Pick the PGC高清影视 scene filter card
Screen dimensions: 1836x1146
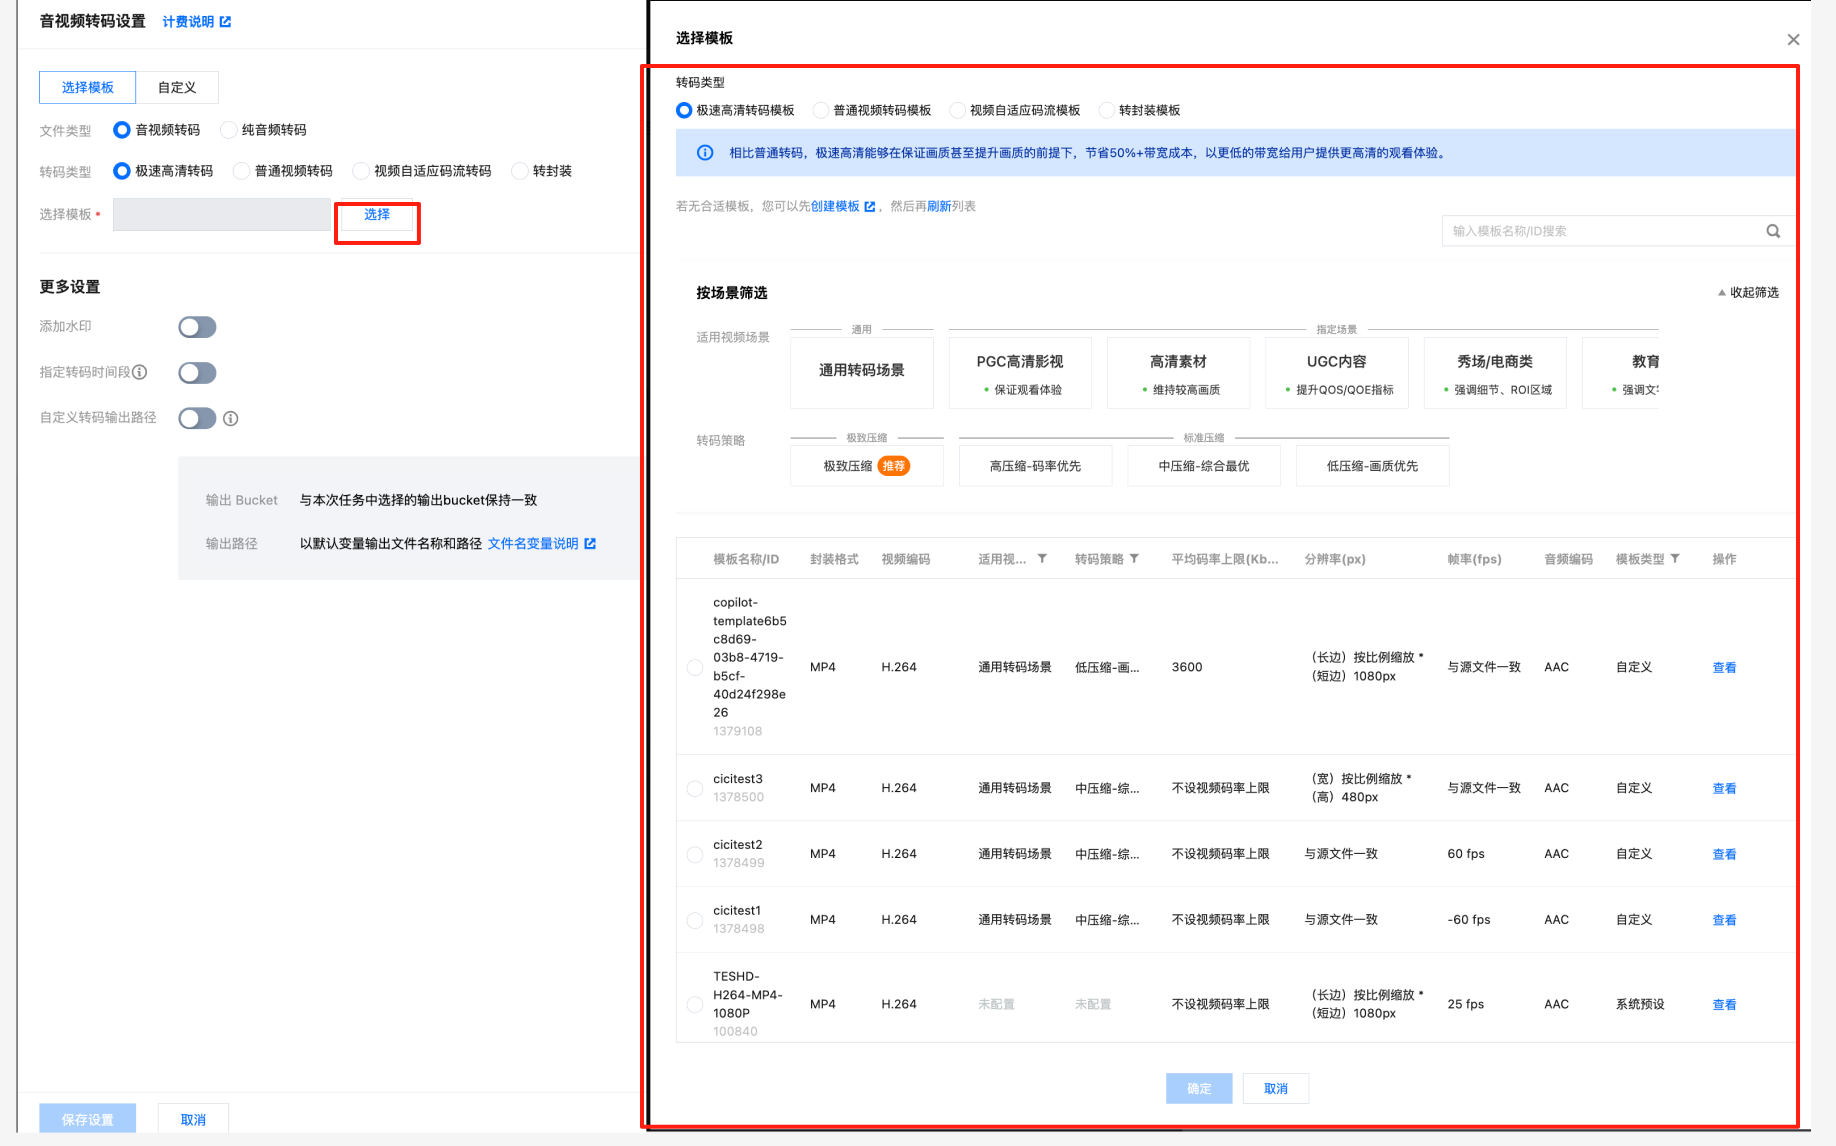[1019, 372]
